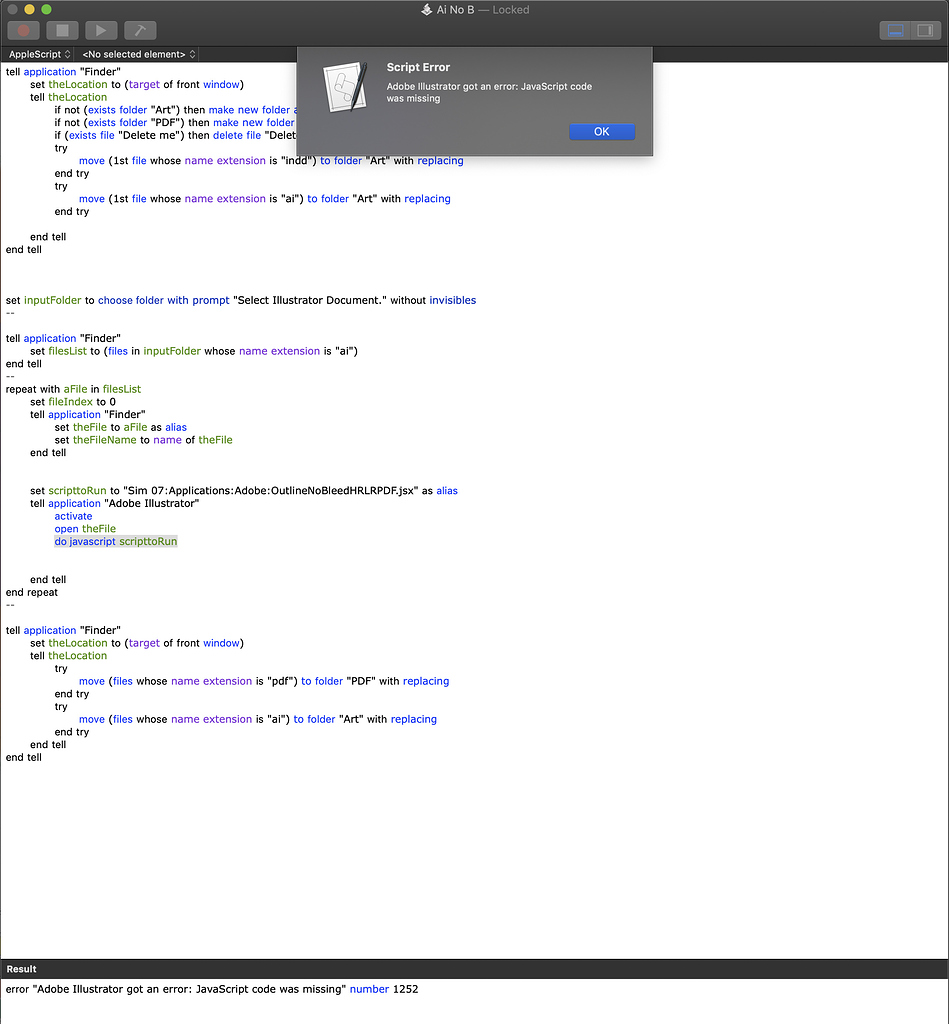The image size is (949, 1024).
Task: Click the open theFile line
Action: [85, 528]
